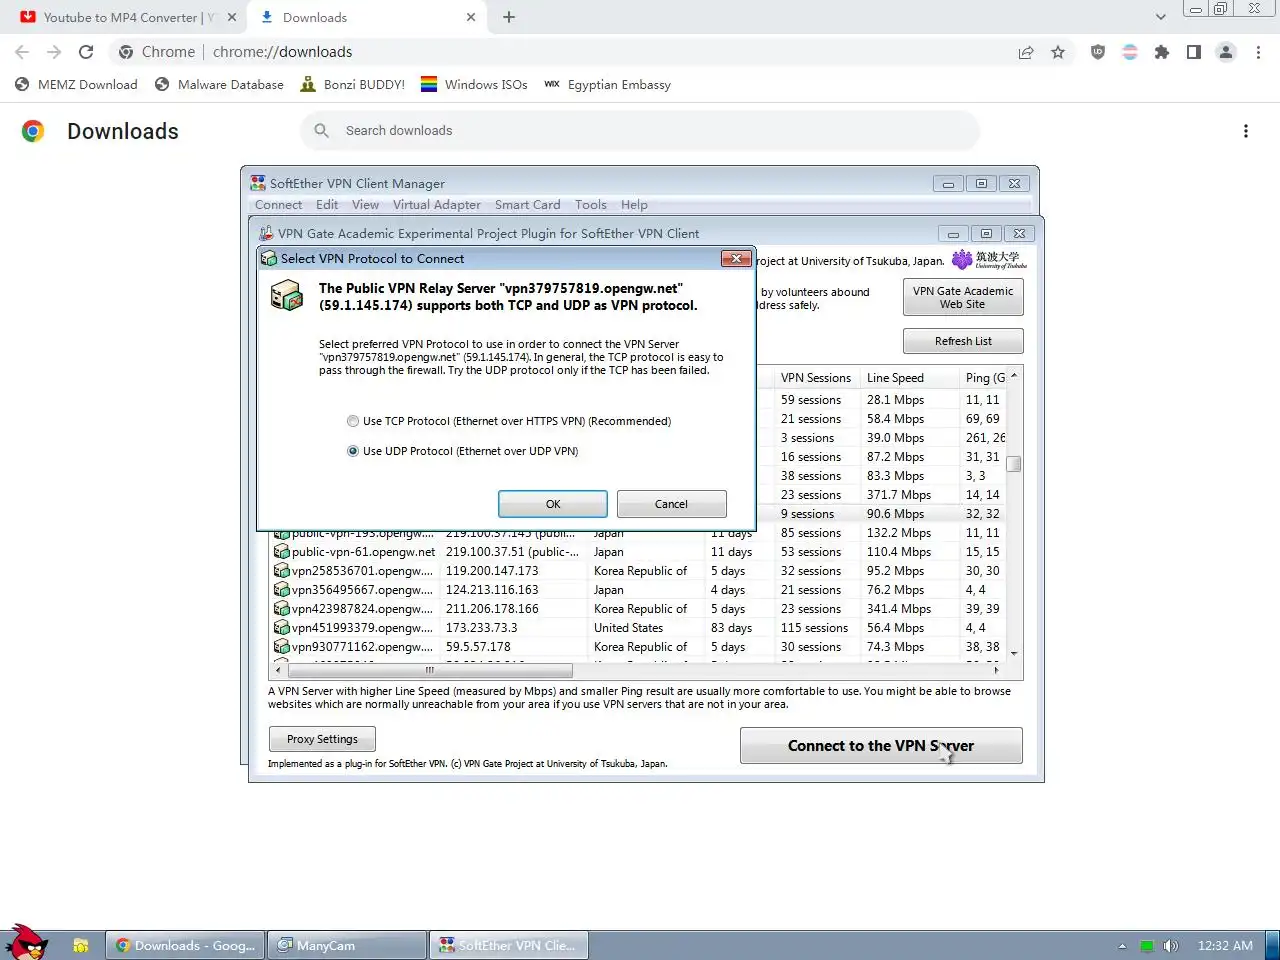Screen dimensions: 1280x960
Task: Click SoftEther VPN Client Manager title icon
Action: [x=258, y=183]
